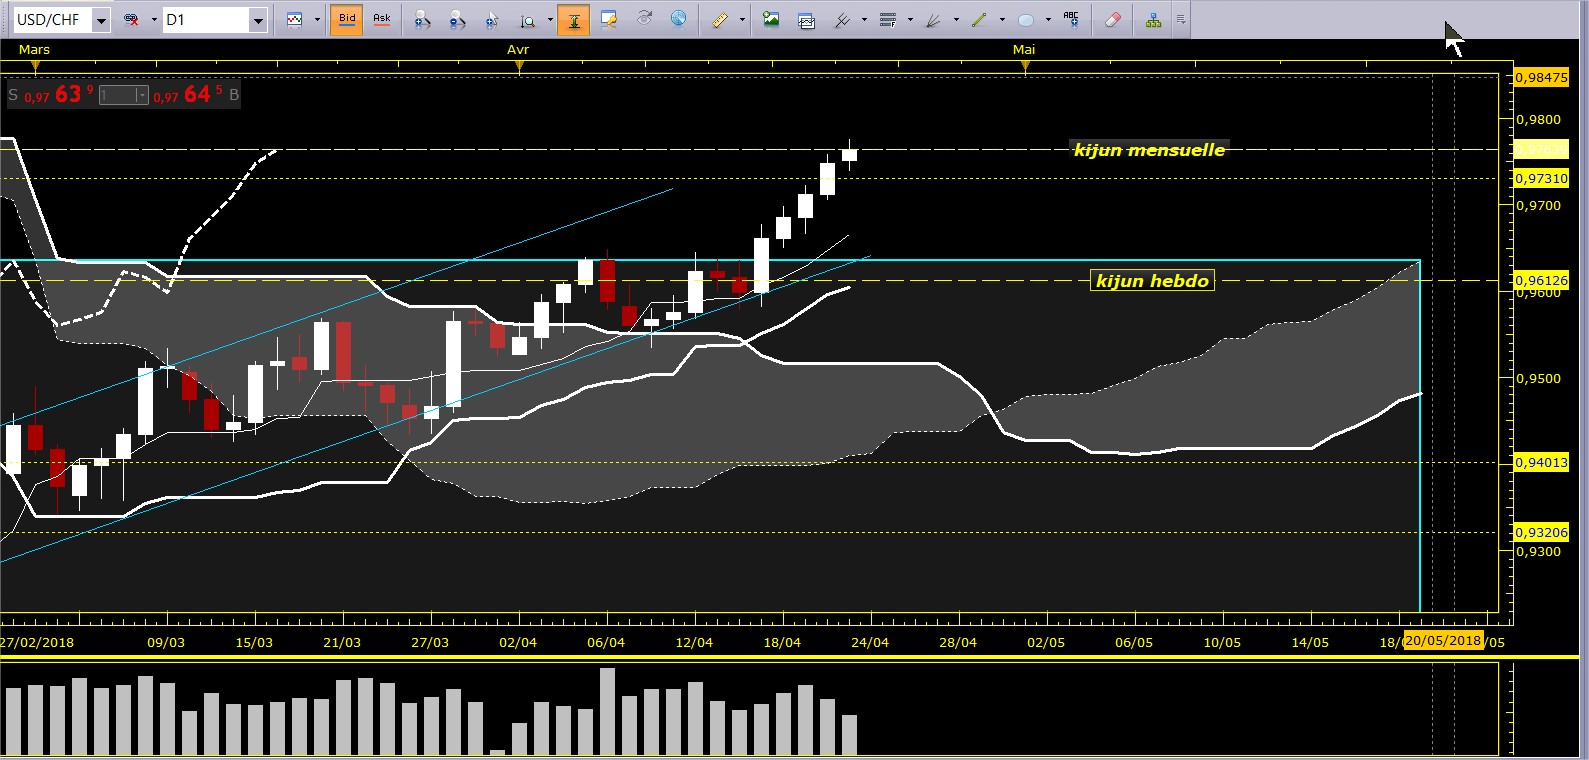Toggle the auto-fit vertical scale button

(x=574, y=19)
